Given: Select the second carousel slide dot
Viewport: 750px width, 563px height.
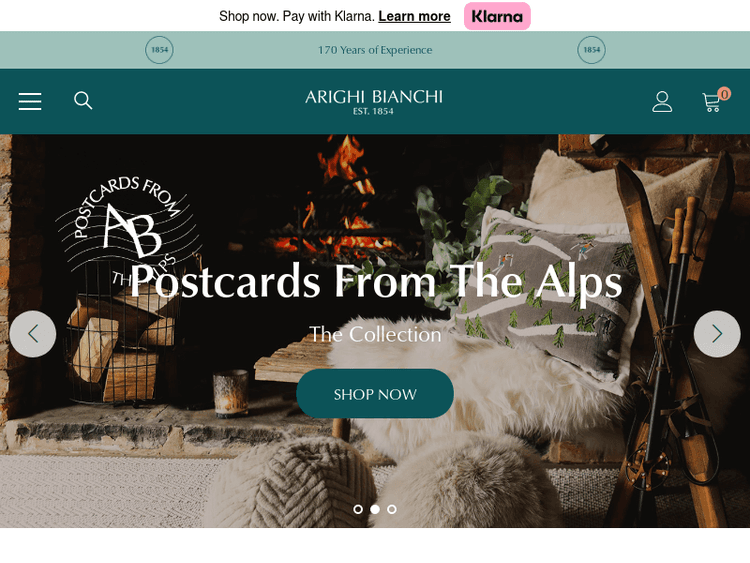Looking at the screenshot, I should [375, 509].
